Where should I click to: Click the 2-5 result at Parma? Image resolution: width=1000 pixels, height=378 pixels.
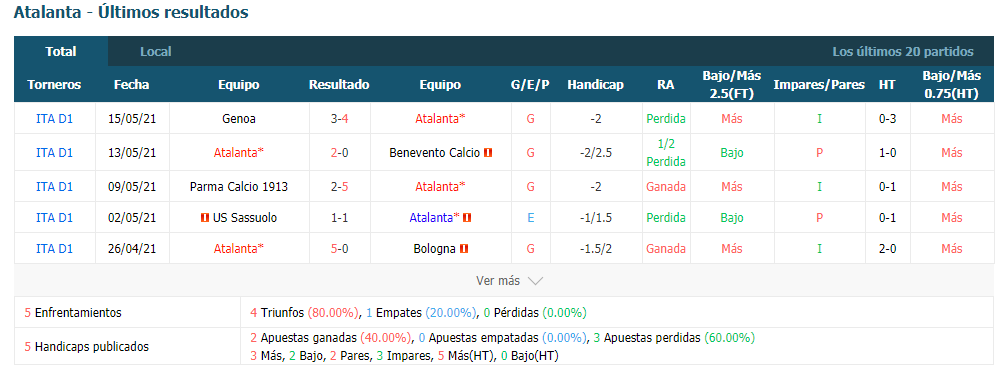339,187
